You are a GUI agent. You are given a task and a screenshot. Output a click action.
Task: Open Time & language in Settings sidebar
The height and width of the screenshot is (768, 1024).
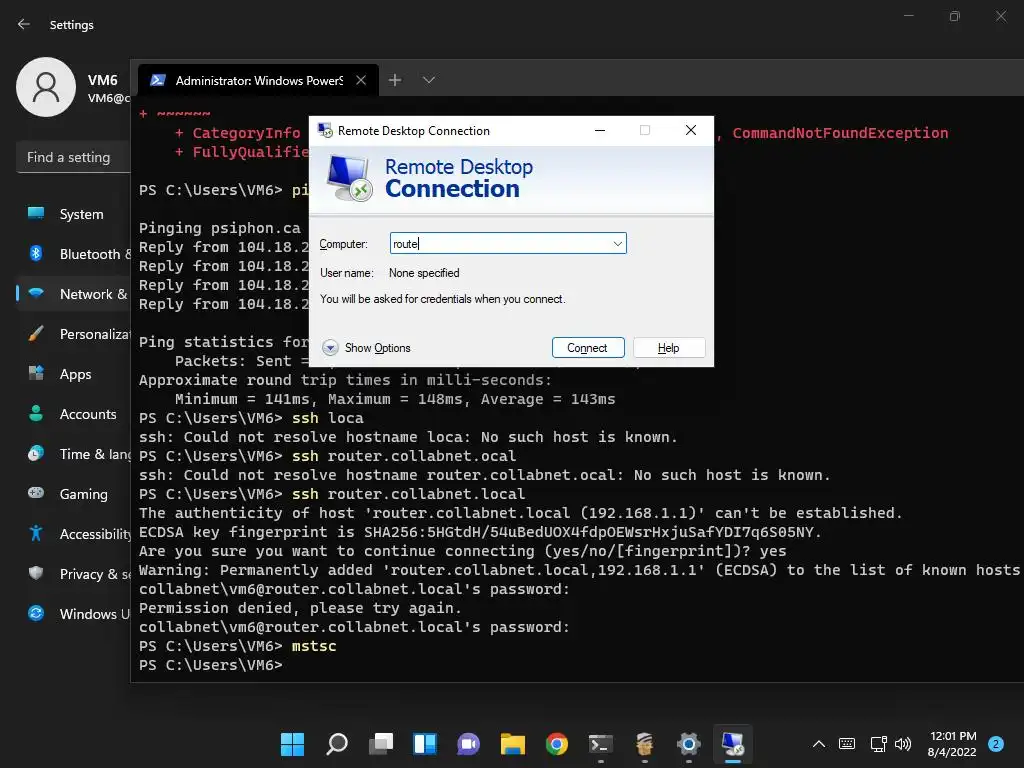click(x=73, y=454)
